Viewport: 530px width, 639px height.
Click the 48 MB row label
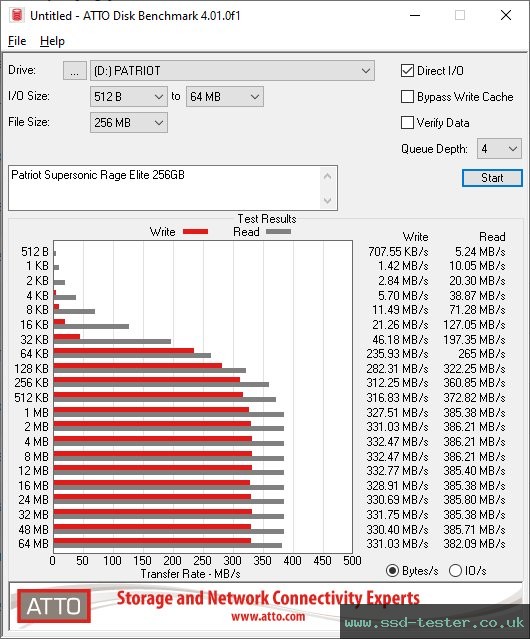[33, 529]
